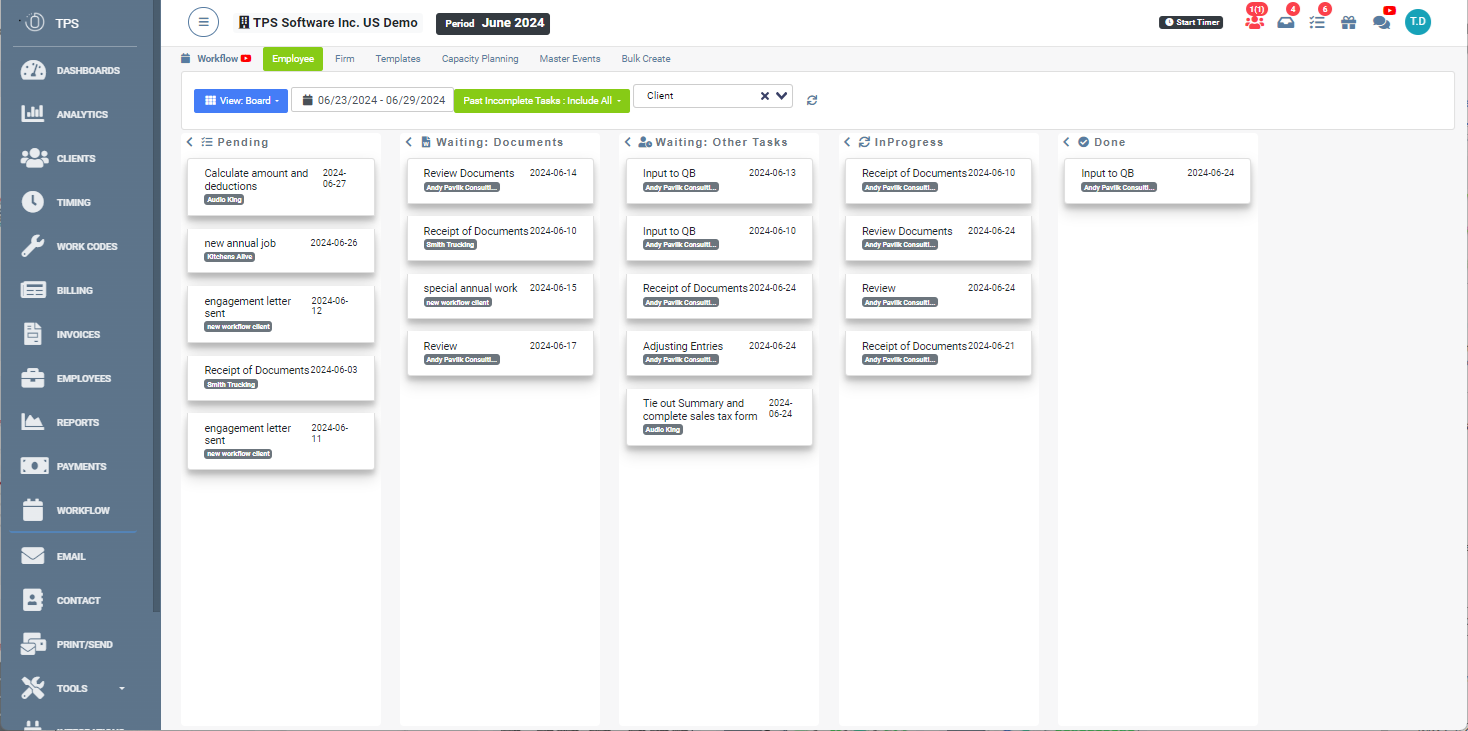Open engagement letter sent card dated 2024-06-12
This screenshot has width=1468, height=731.
click(x=281, y=314)
